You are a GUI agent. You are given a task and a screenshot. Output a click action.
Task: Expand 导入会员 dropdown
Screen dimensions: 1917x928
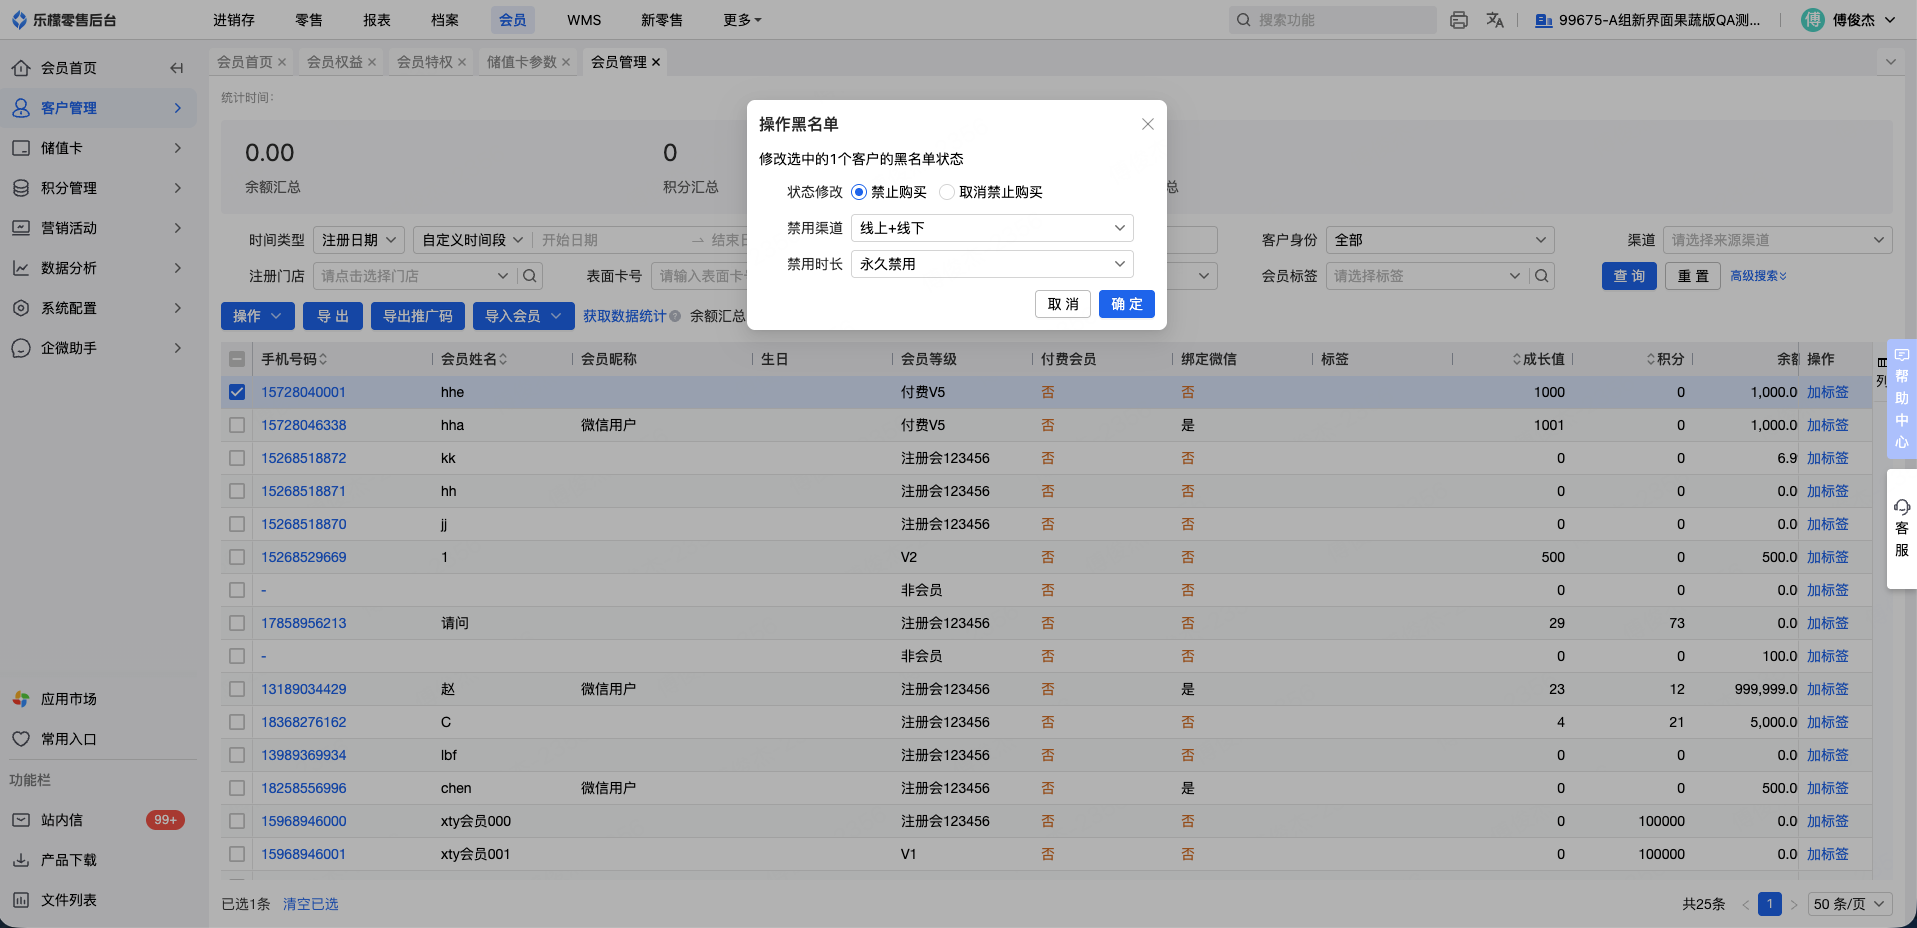click(524, 316)
